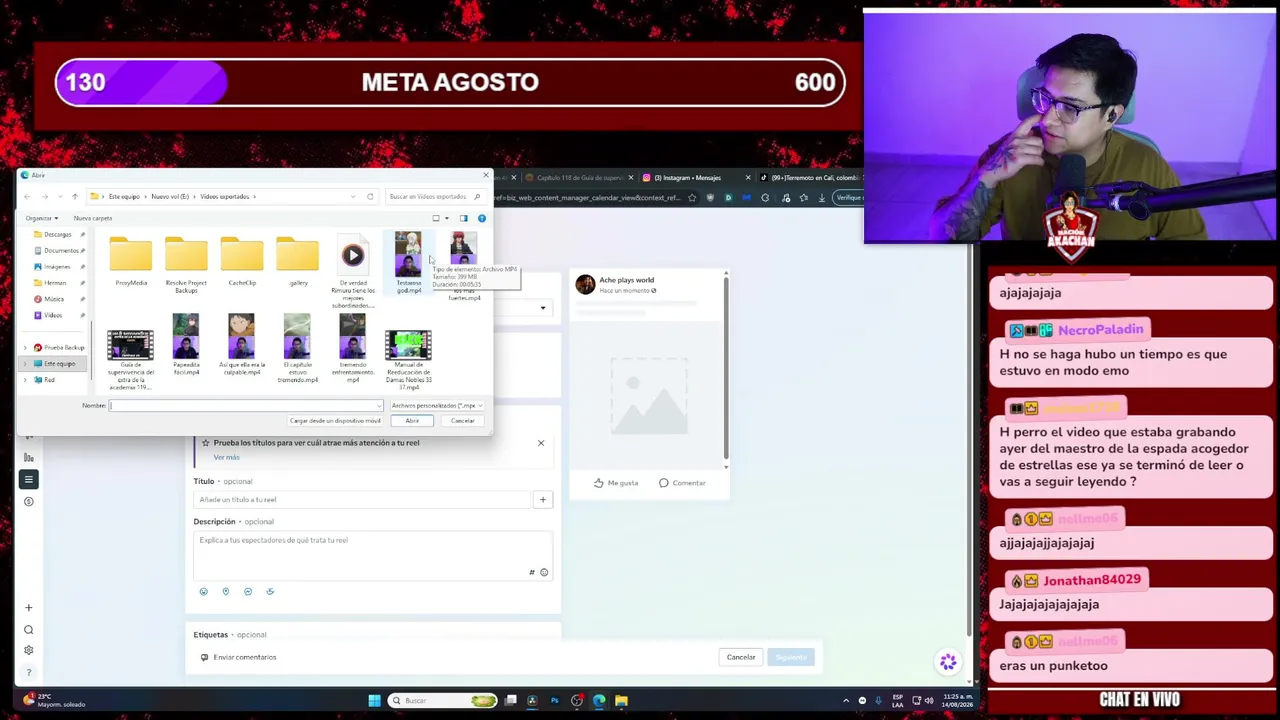This screenshot has width=1280, height=720.
Task: Add a location to the reel
Action: tap(226, 591)
